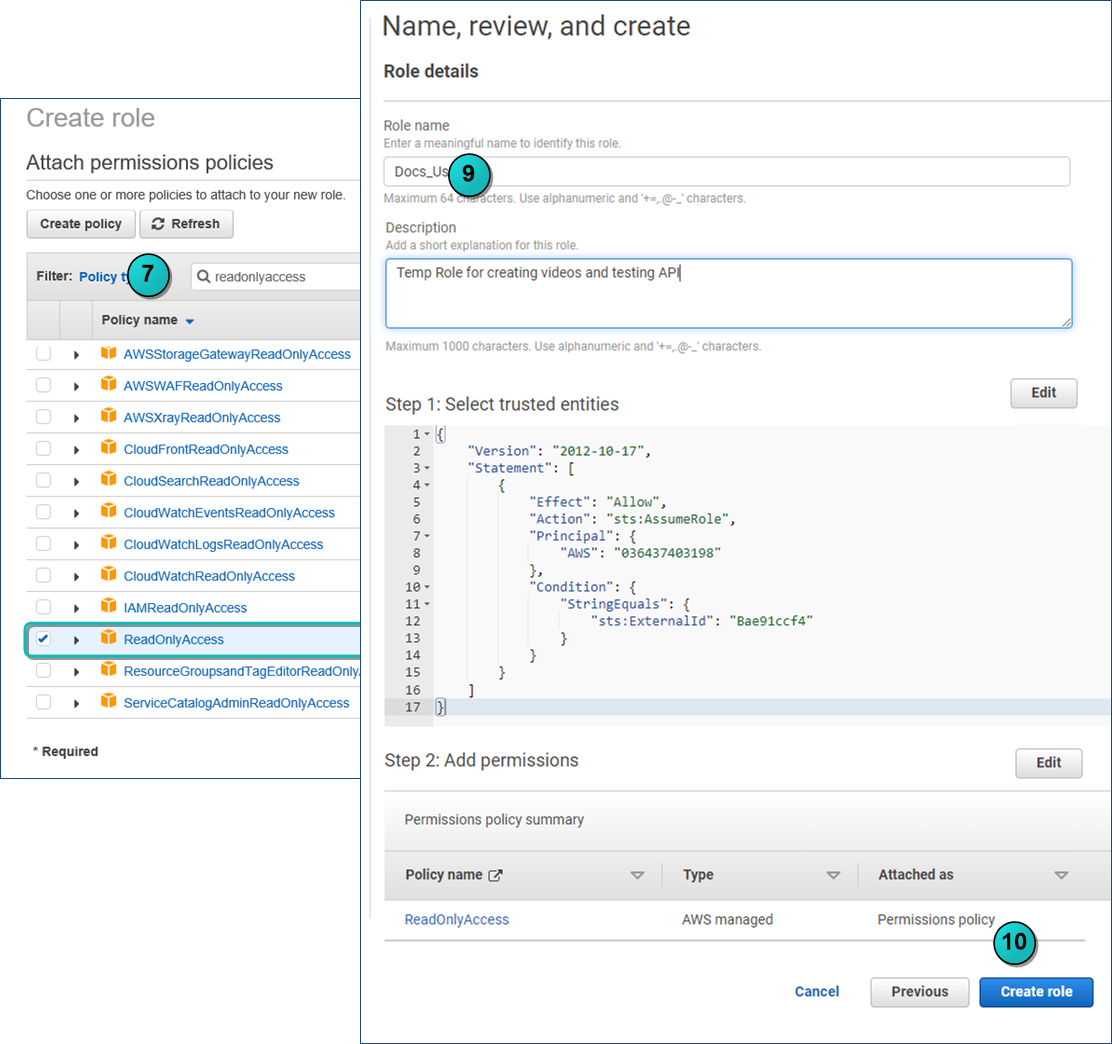
Task: Click the IAMReadOnlyAccess policy box icon
Action: tap(108, 606)
